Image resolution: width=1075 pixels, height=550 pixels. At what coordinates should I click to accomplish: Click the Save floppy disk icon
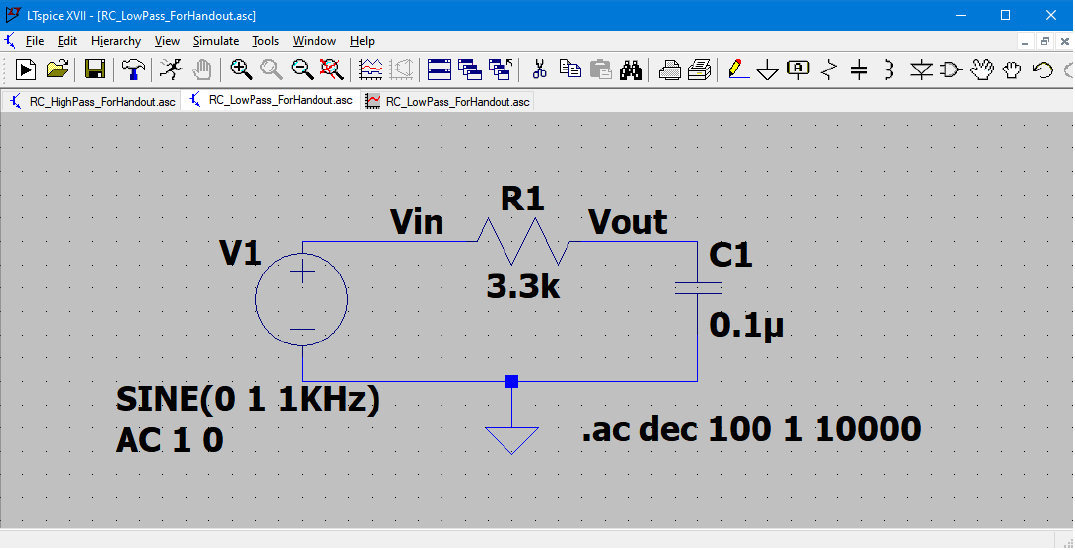[95, 69]
